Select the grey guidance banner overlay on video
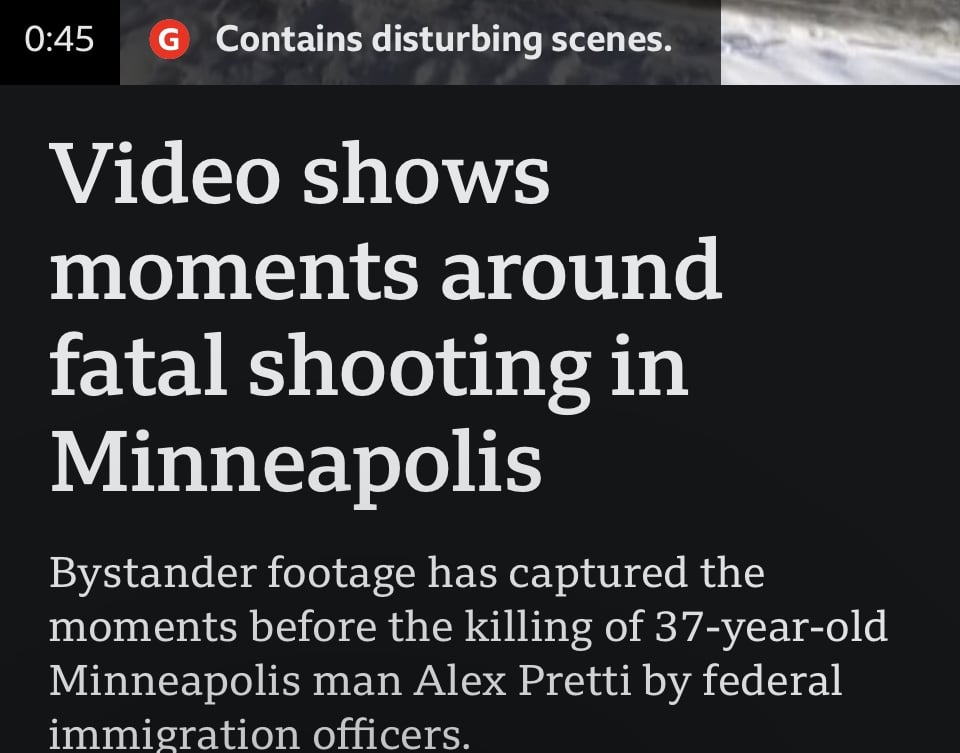Viewport: 960px width, 753px height. (x=420, y=42)
